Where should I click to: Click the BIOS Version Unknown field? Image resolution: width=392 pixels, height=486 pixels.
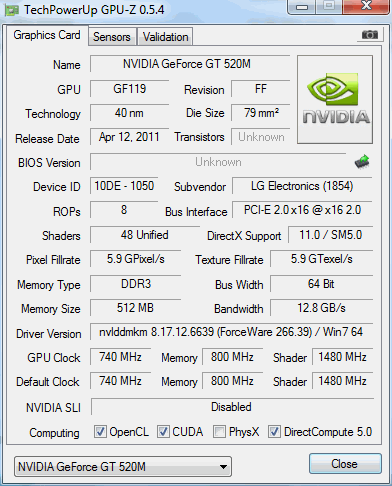pyautogui.click(x=218, y=162)
